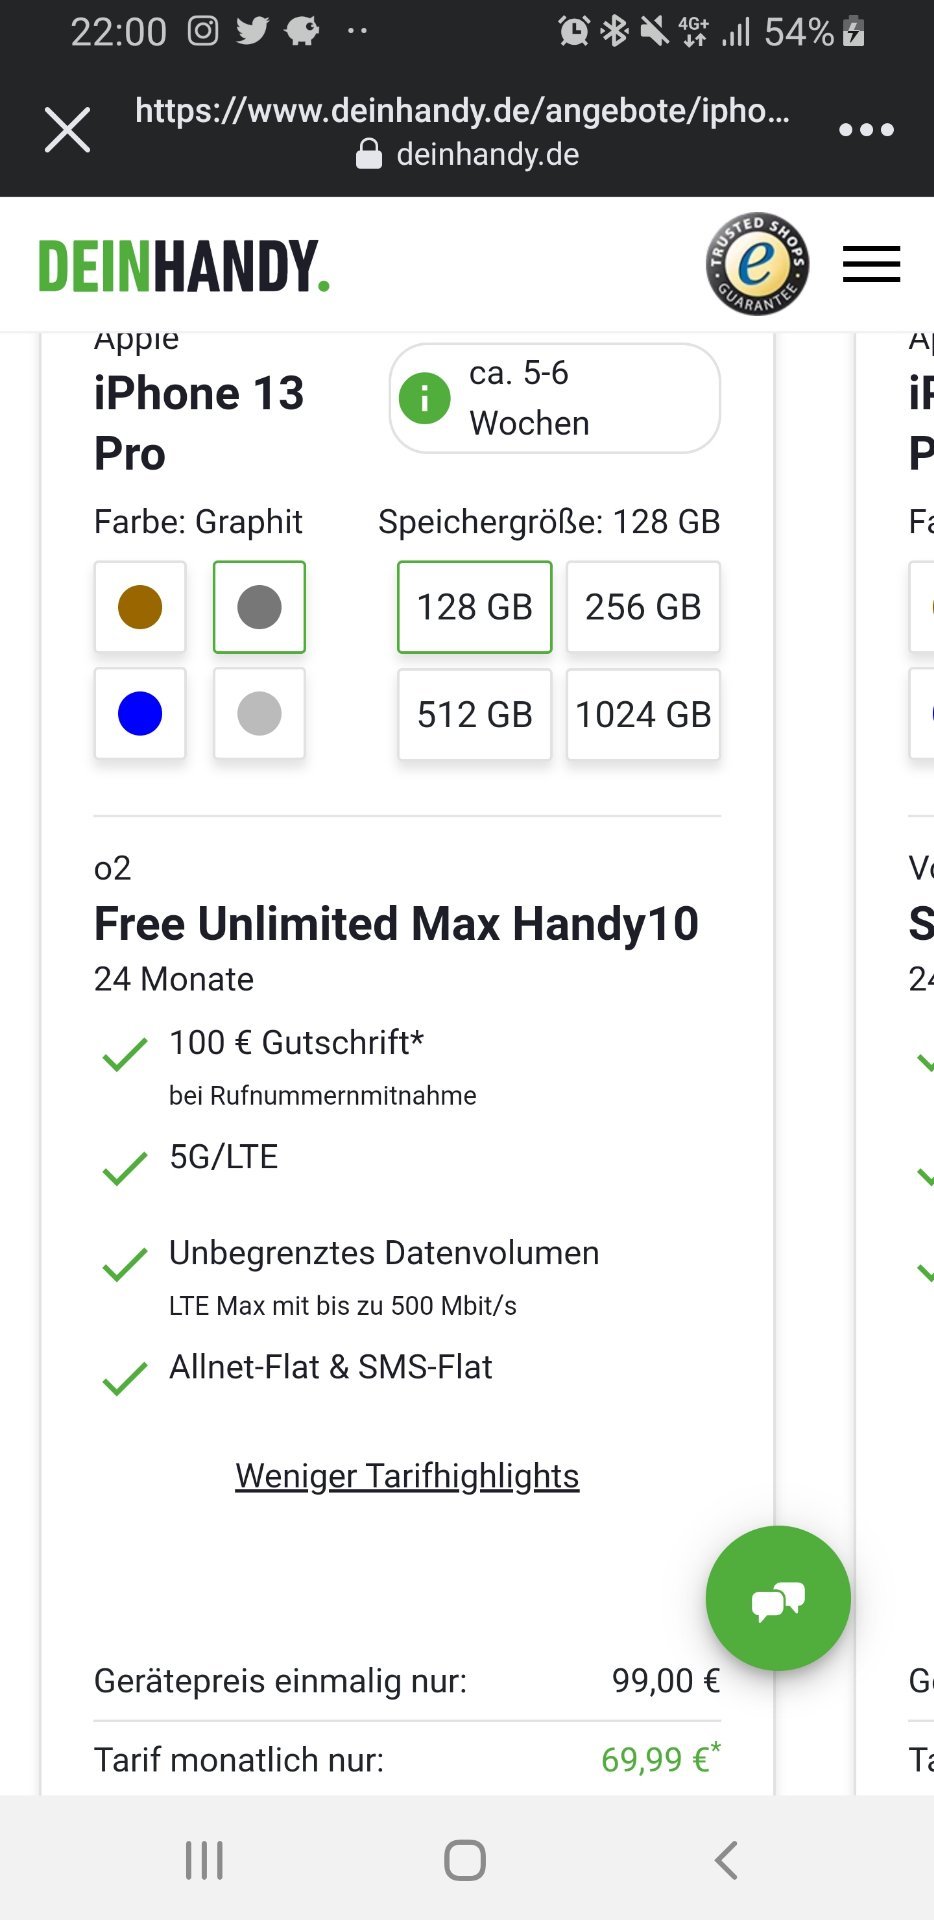934x1920 pixels.
Task: Choose the silver color option
Action: click(x=259, y=714)
